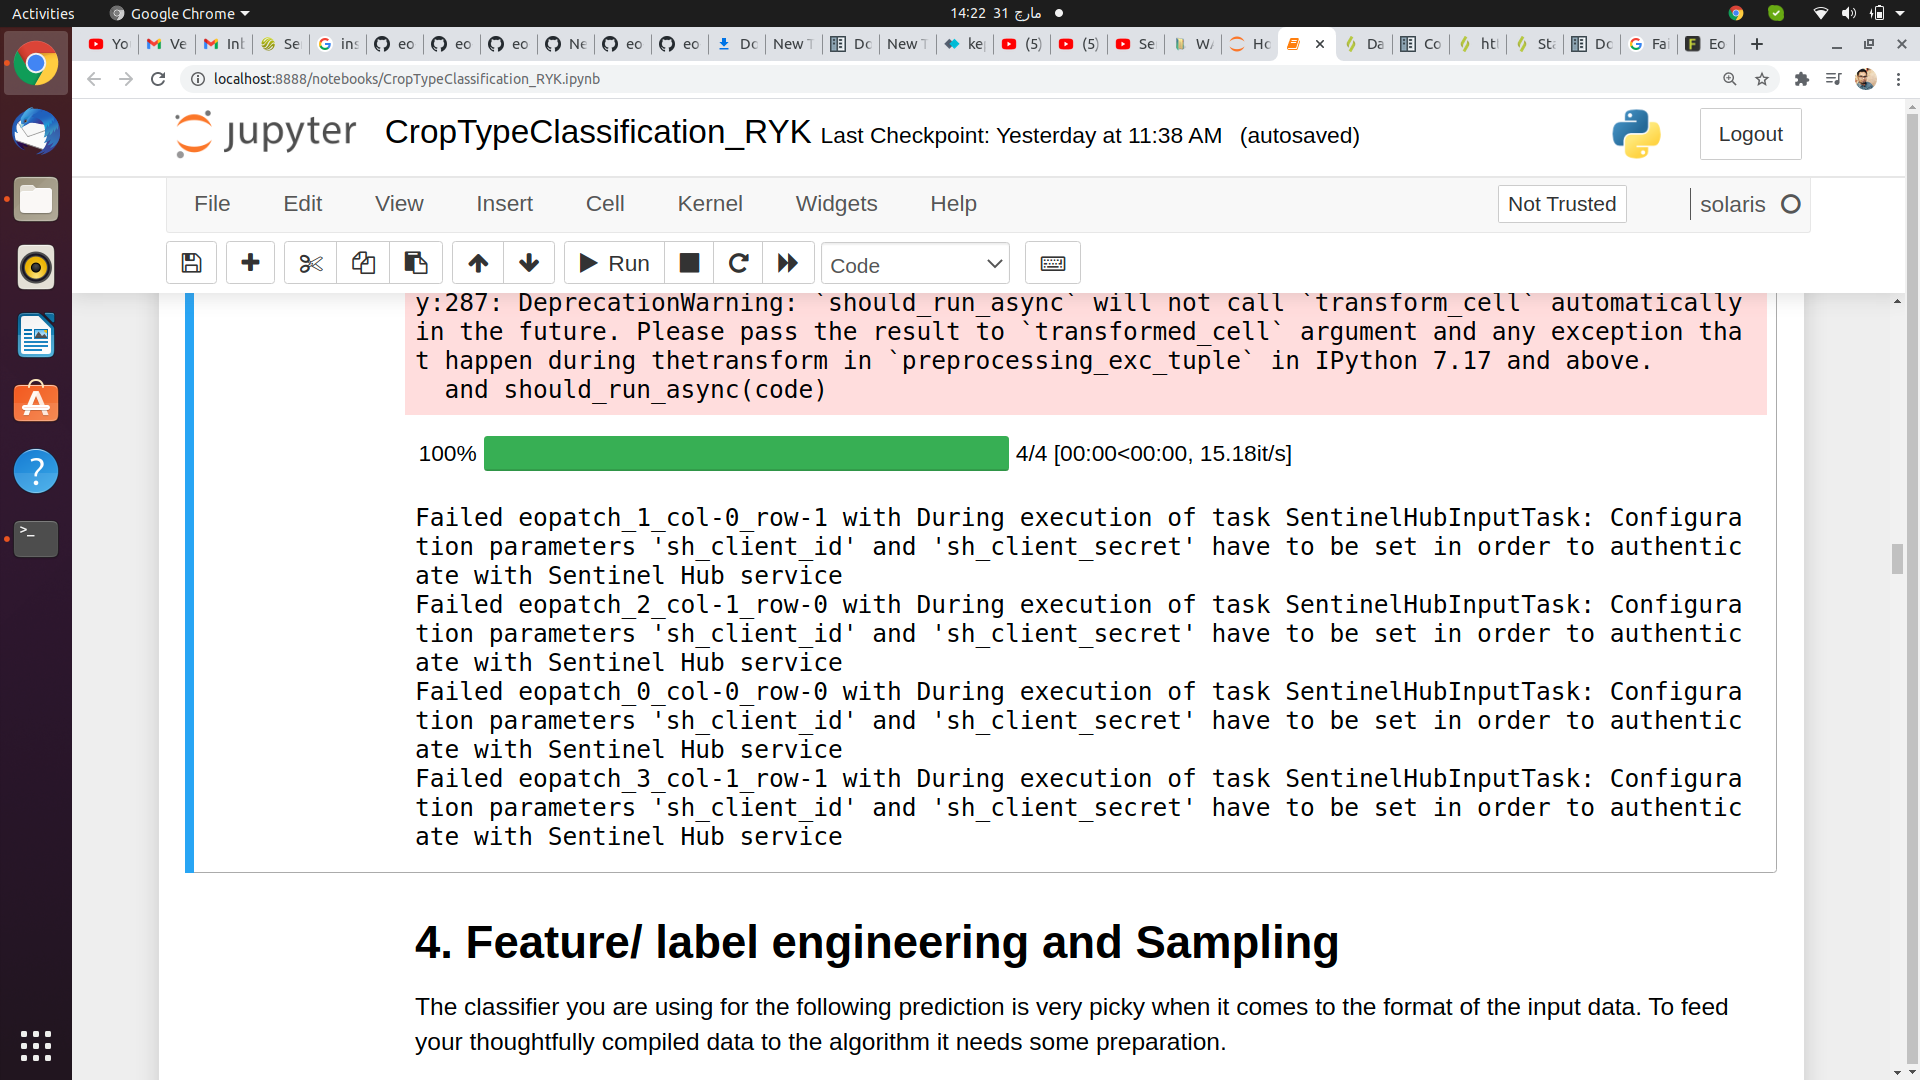Open the Google Chrome menu in top bar
The width and height of the screenshot is (1920, 1080).
point(178,13)
